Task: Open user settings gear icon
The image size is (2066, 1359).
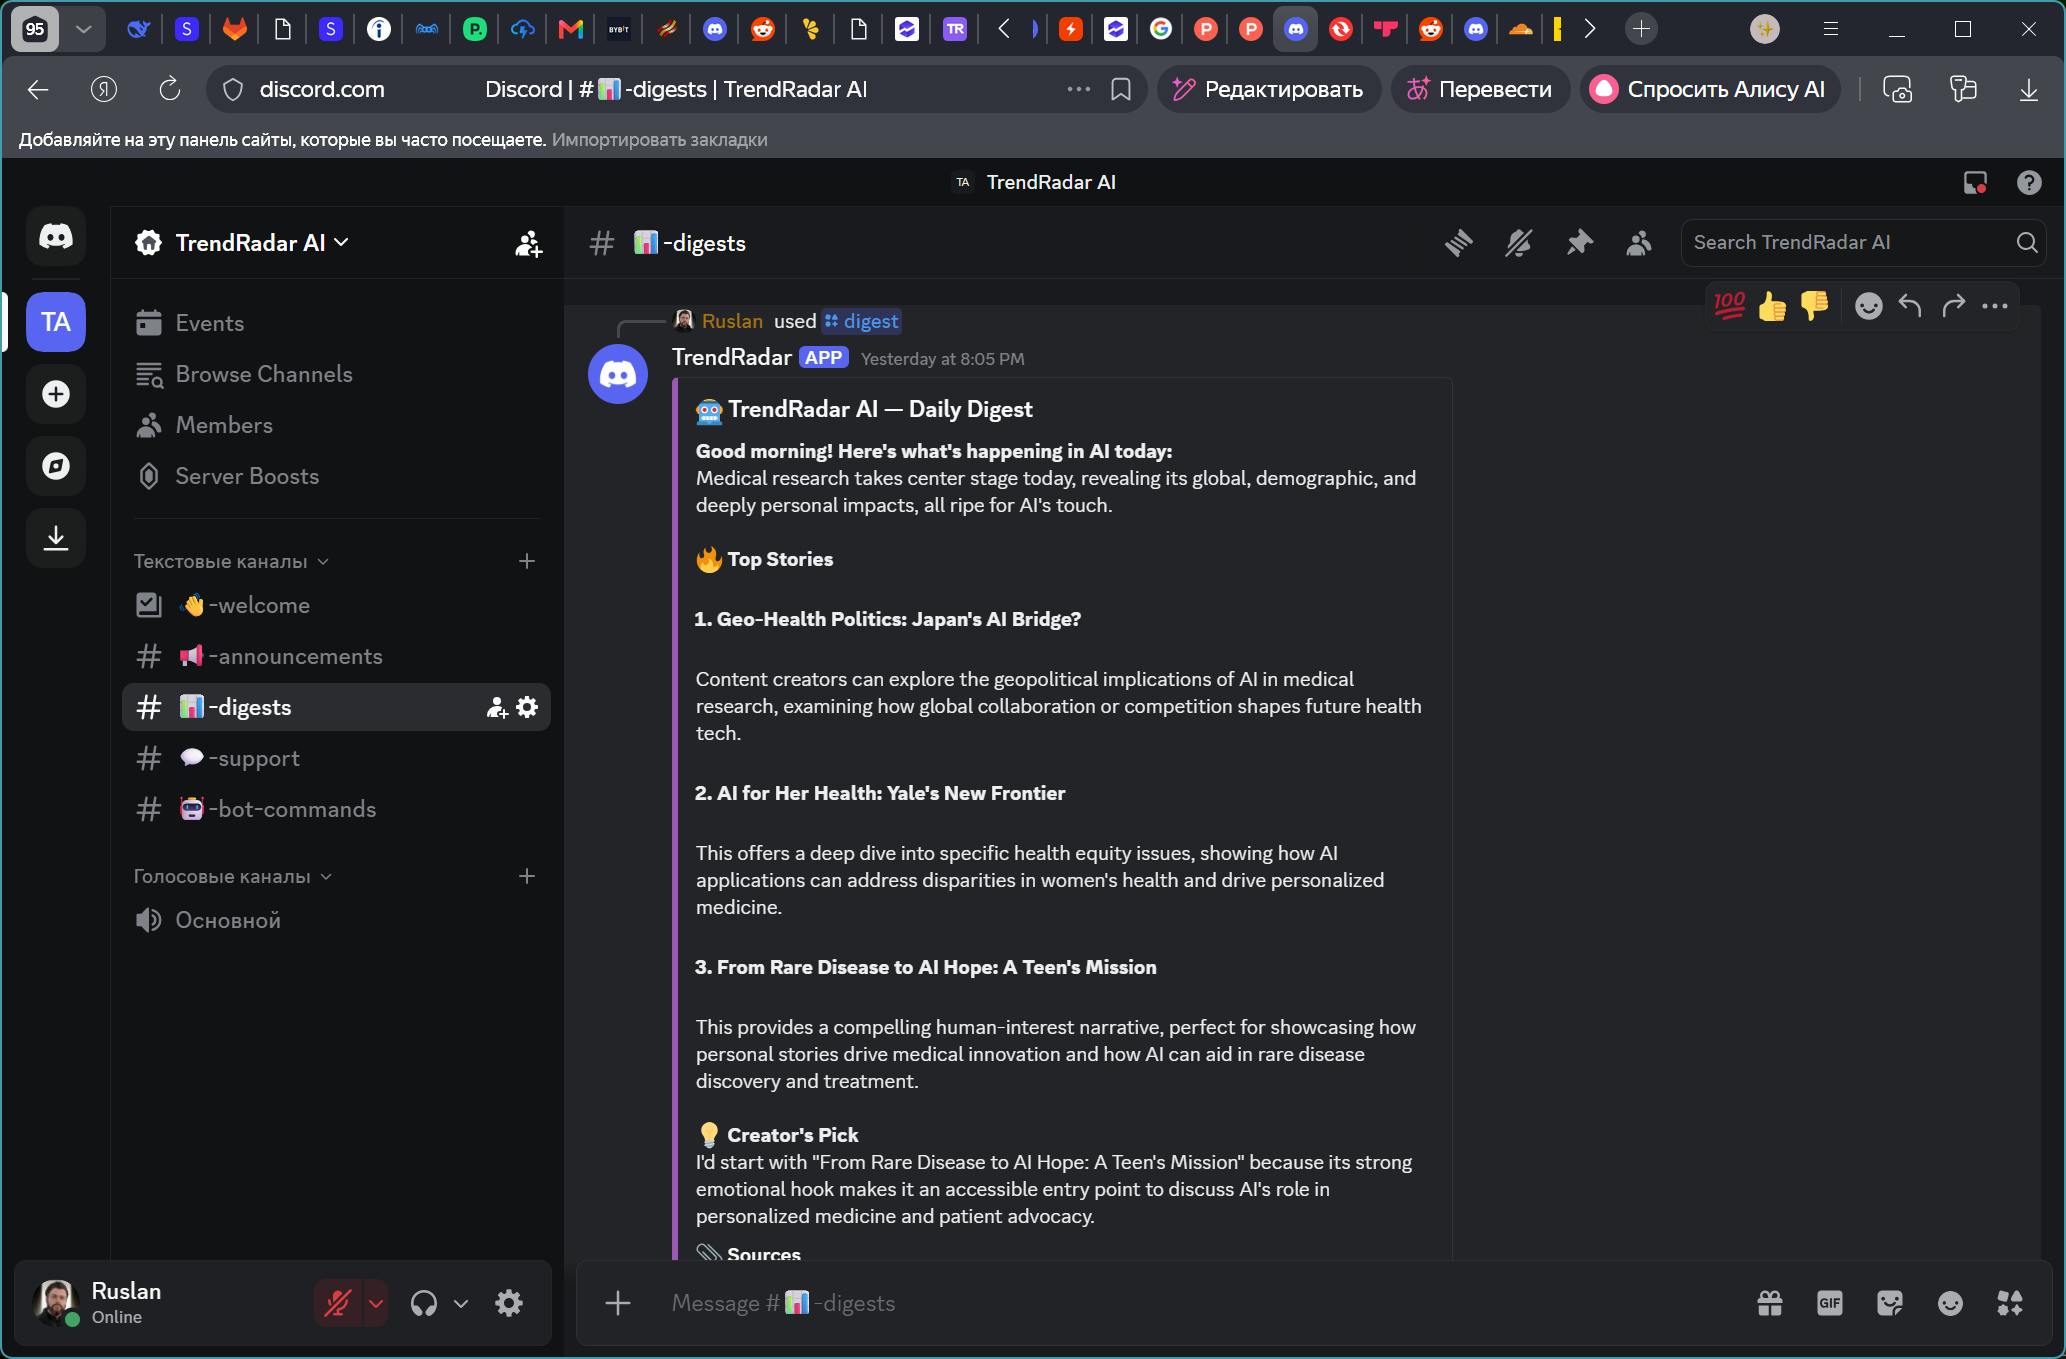Action: tap(509, 1303)
